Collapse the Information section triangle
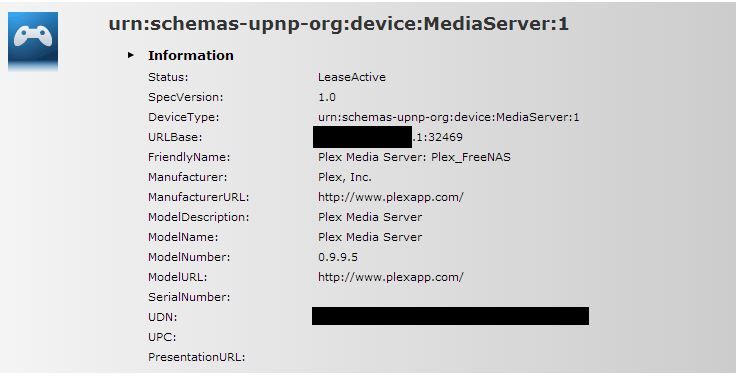 point(131,55)
